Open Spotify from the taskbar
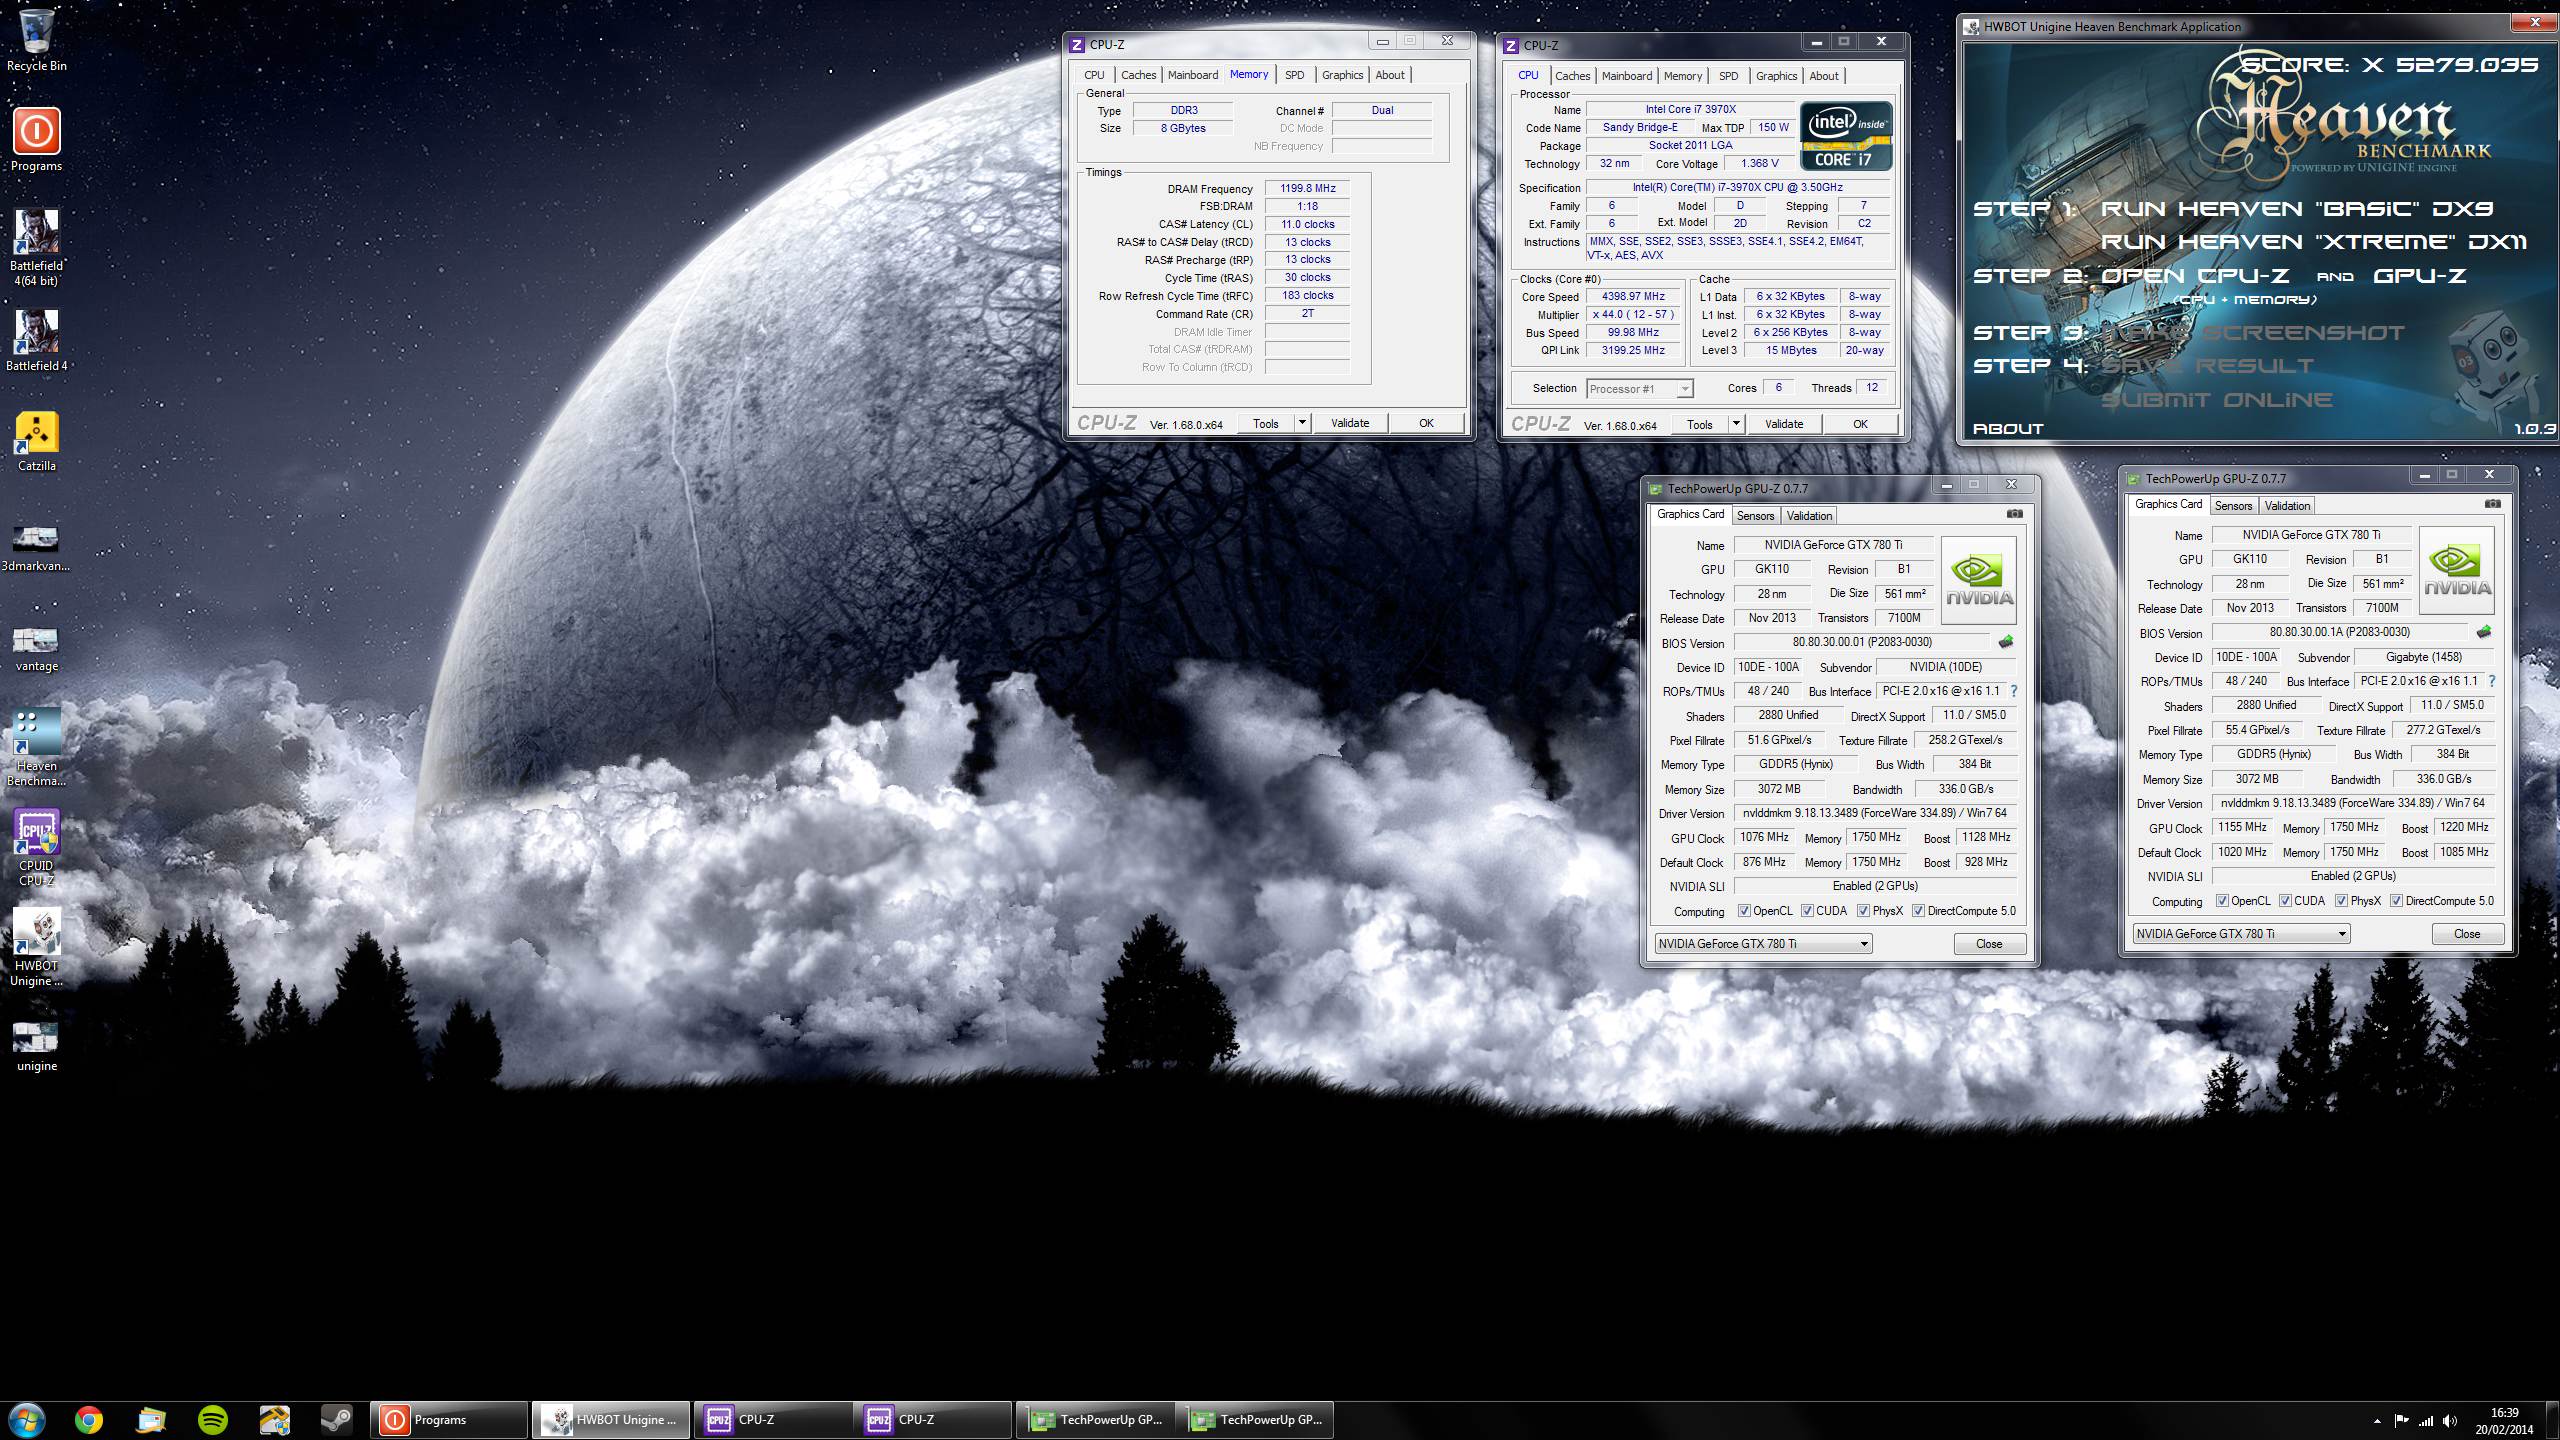 (x=213, y=1419)
